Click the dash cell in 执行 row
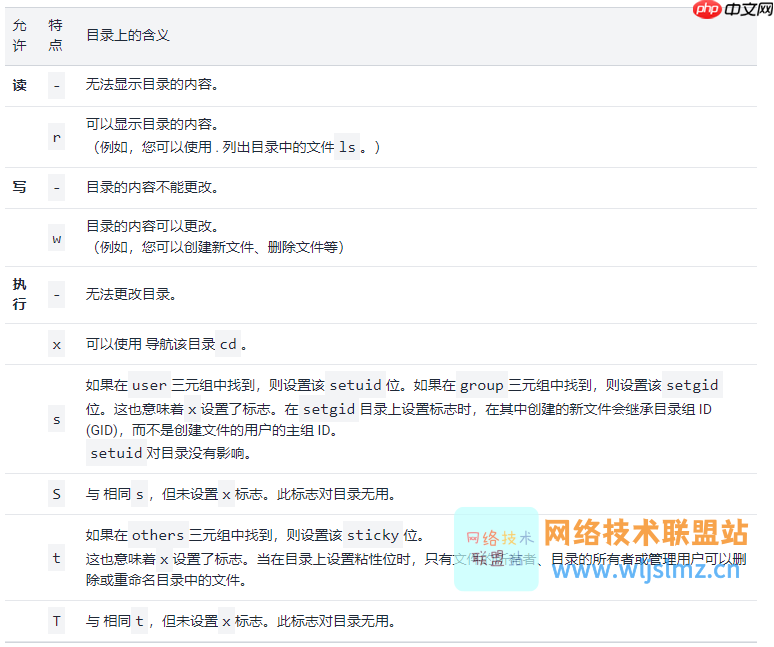 (56, 295)
